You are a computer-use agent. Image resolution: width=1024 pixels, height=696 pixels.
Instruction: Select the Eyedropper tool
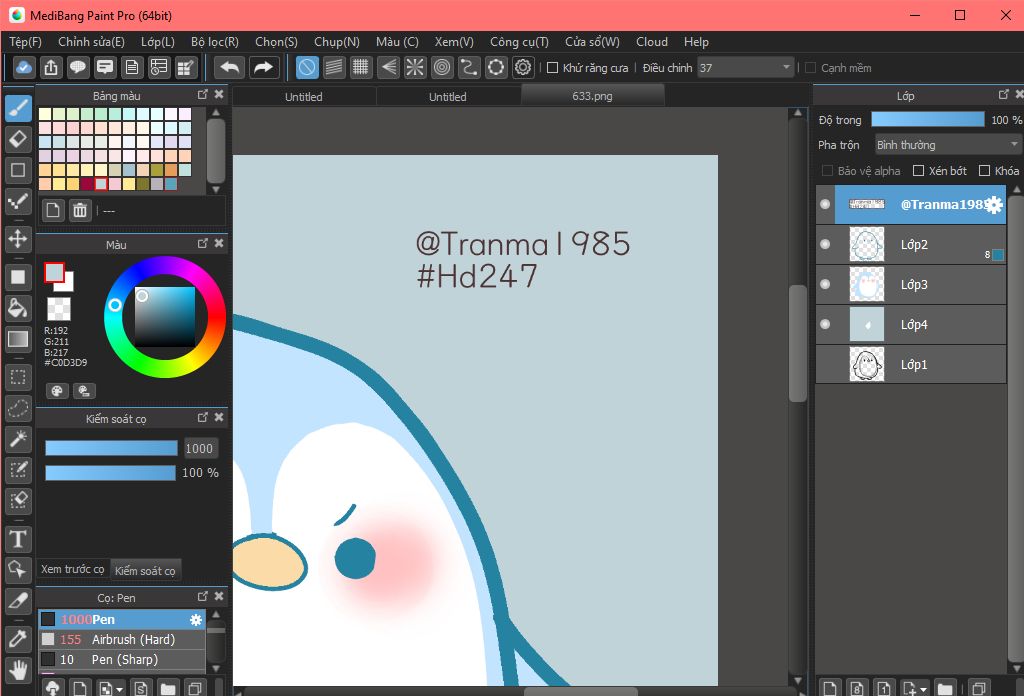pos(18,639)
